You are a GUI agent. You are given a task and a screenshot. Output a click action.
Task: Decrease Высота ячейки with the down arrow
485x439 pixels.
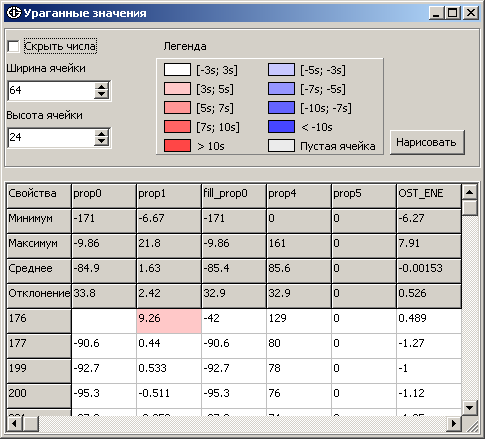point(101,141)
